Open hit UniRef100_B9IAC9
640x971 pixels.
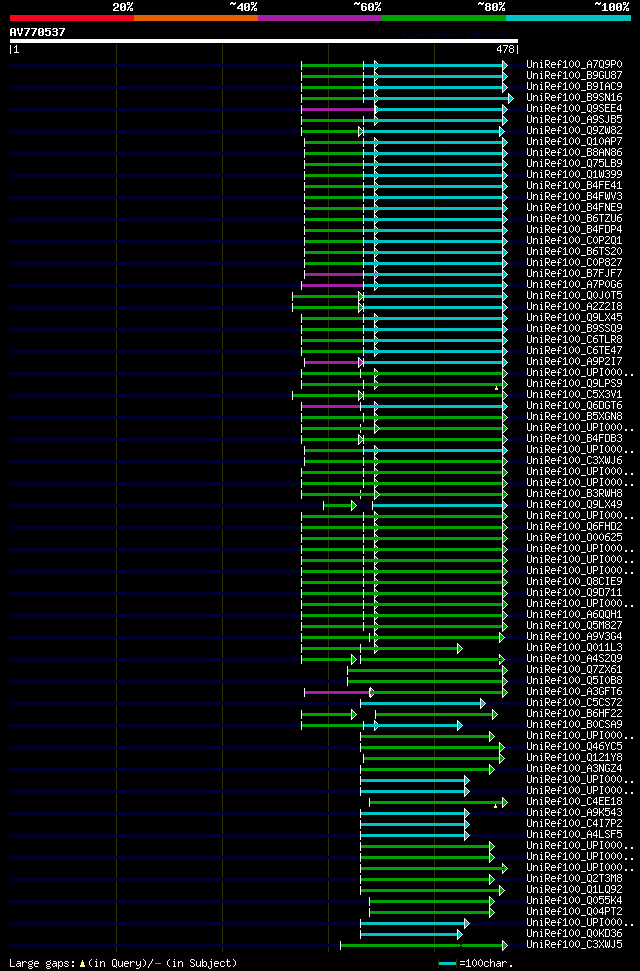[574, 87]
